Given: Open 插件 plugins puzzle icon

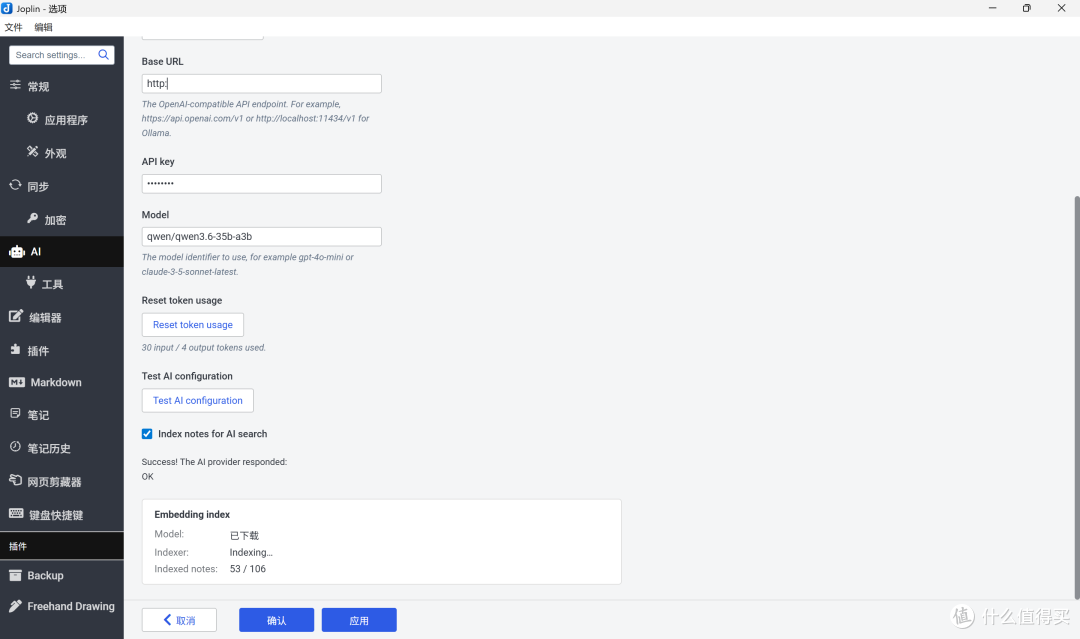Looking at the screenshot, I should pos(15,349).
